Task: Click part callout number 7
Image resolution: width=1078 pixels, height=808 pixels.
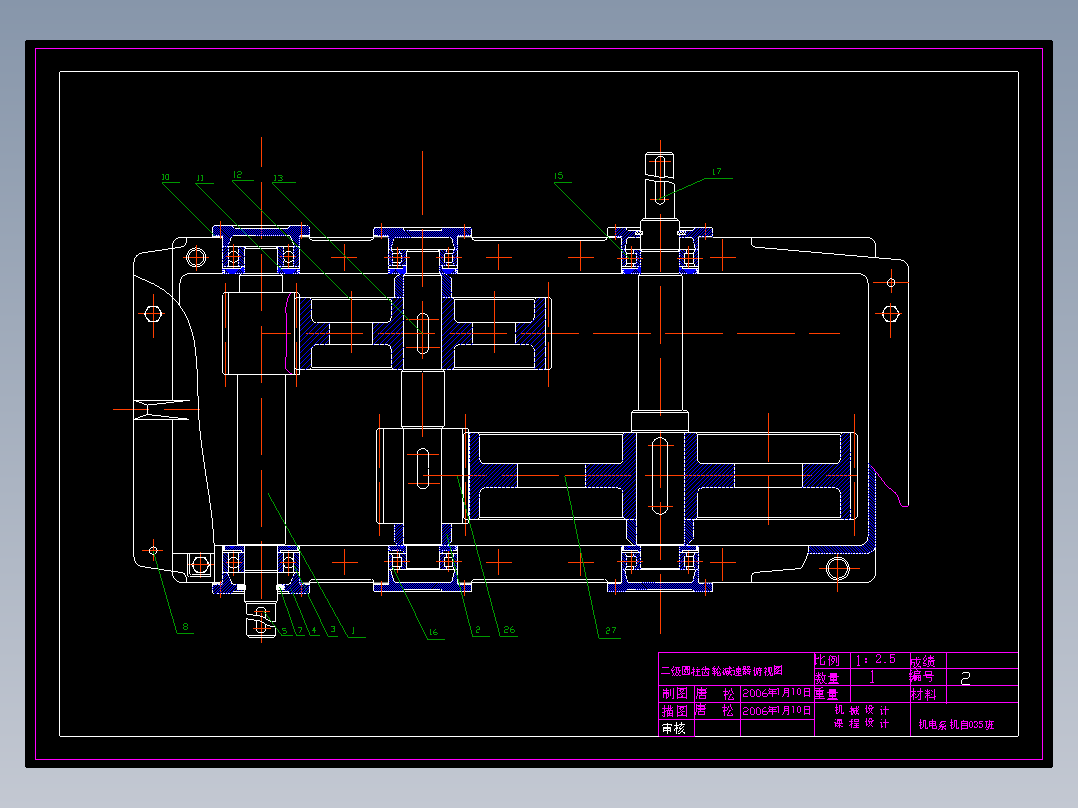Action: coord(300,631)
